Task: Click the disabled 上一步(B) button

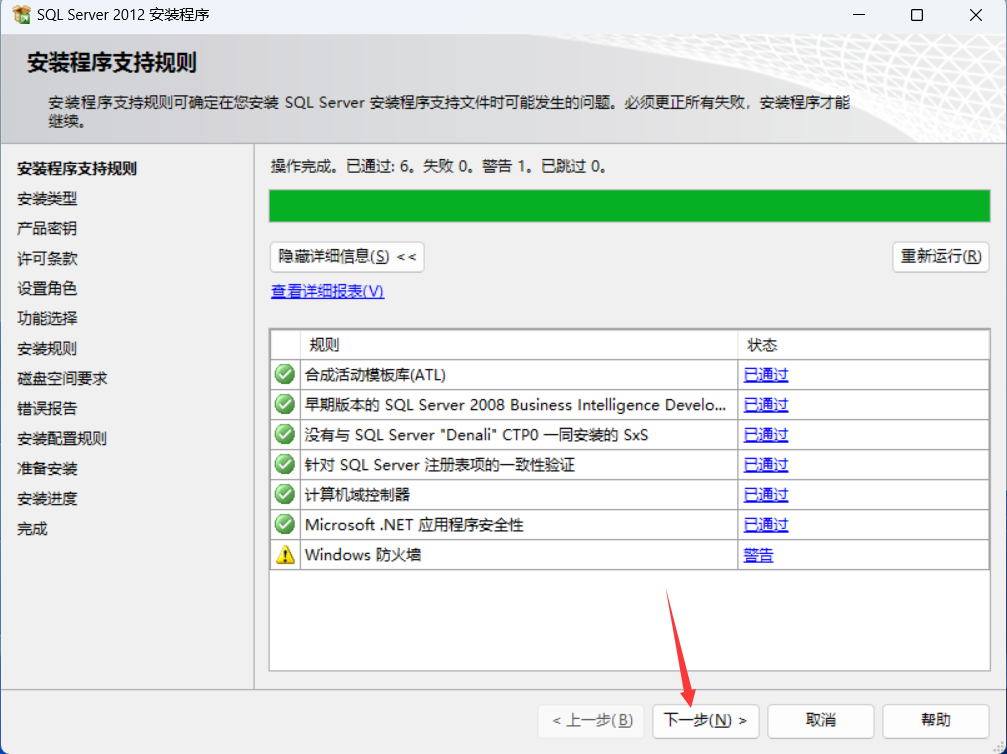Action: coord(591,721)
